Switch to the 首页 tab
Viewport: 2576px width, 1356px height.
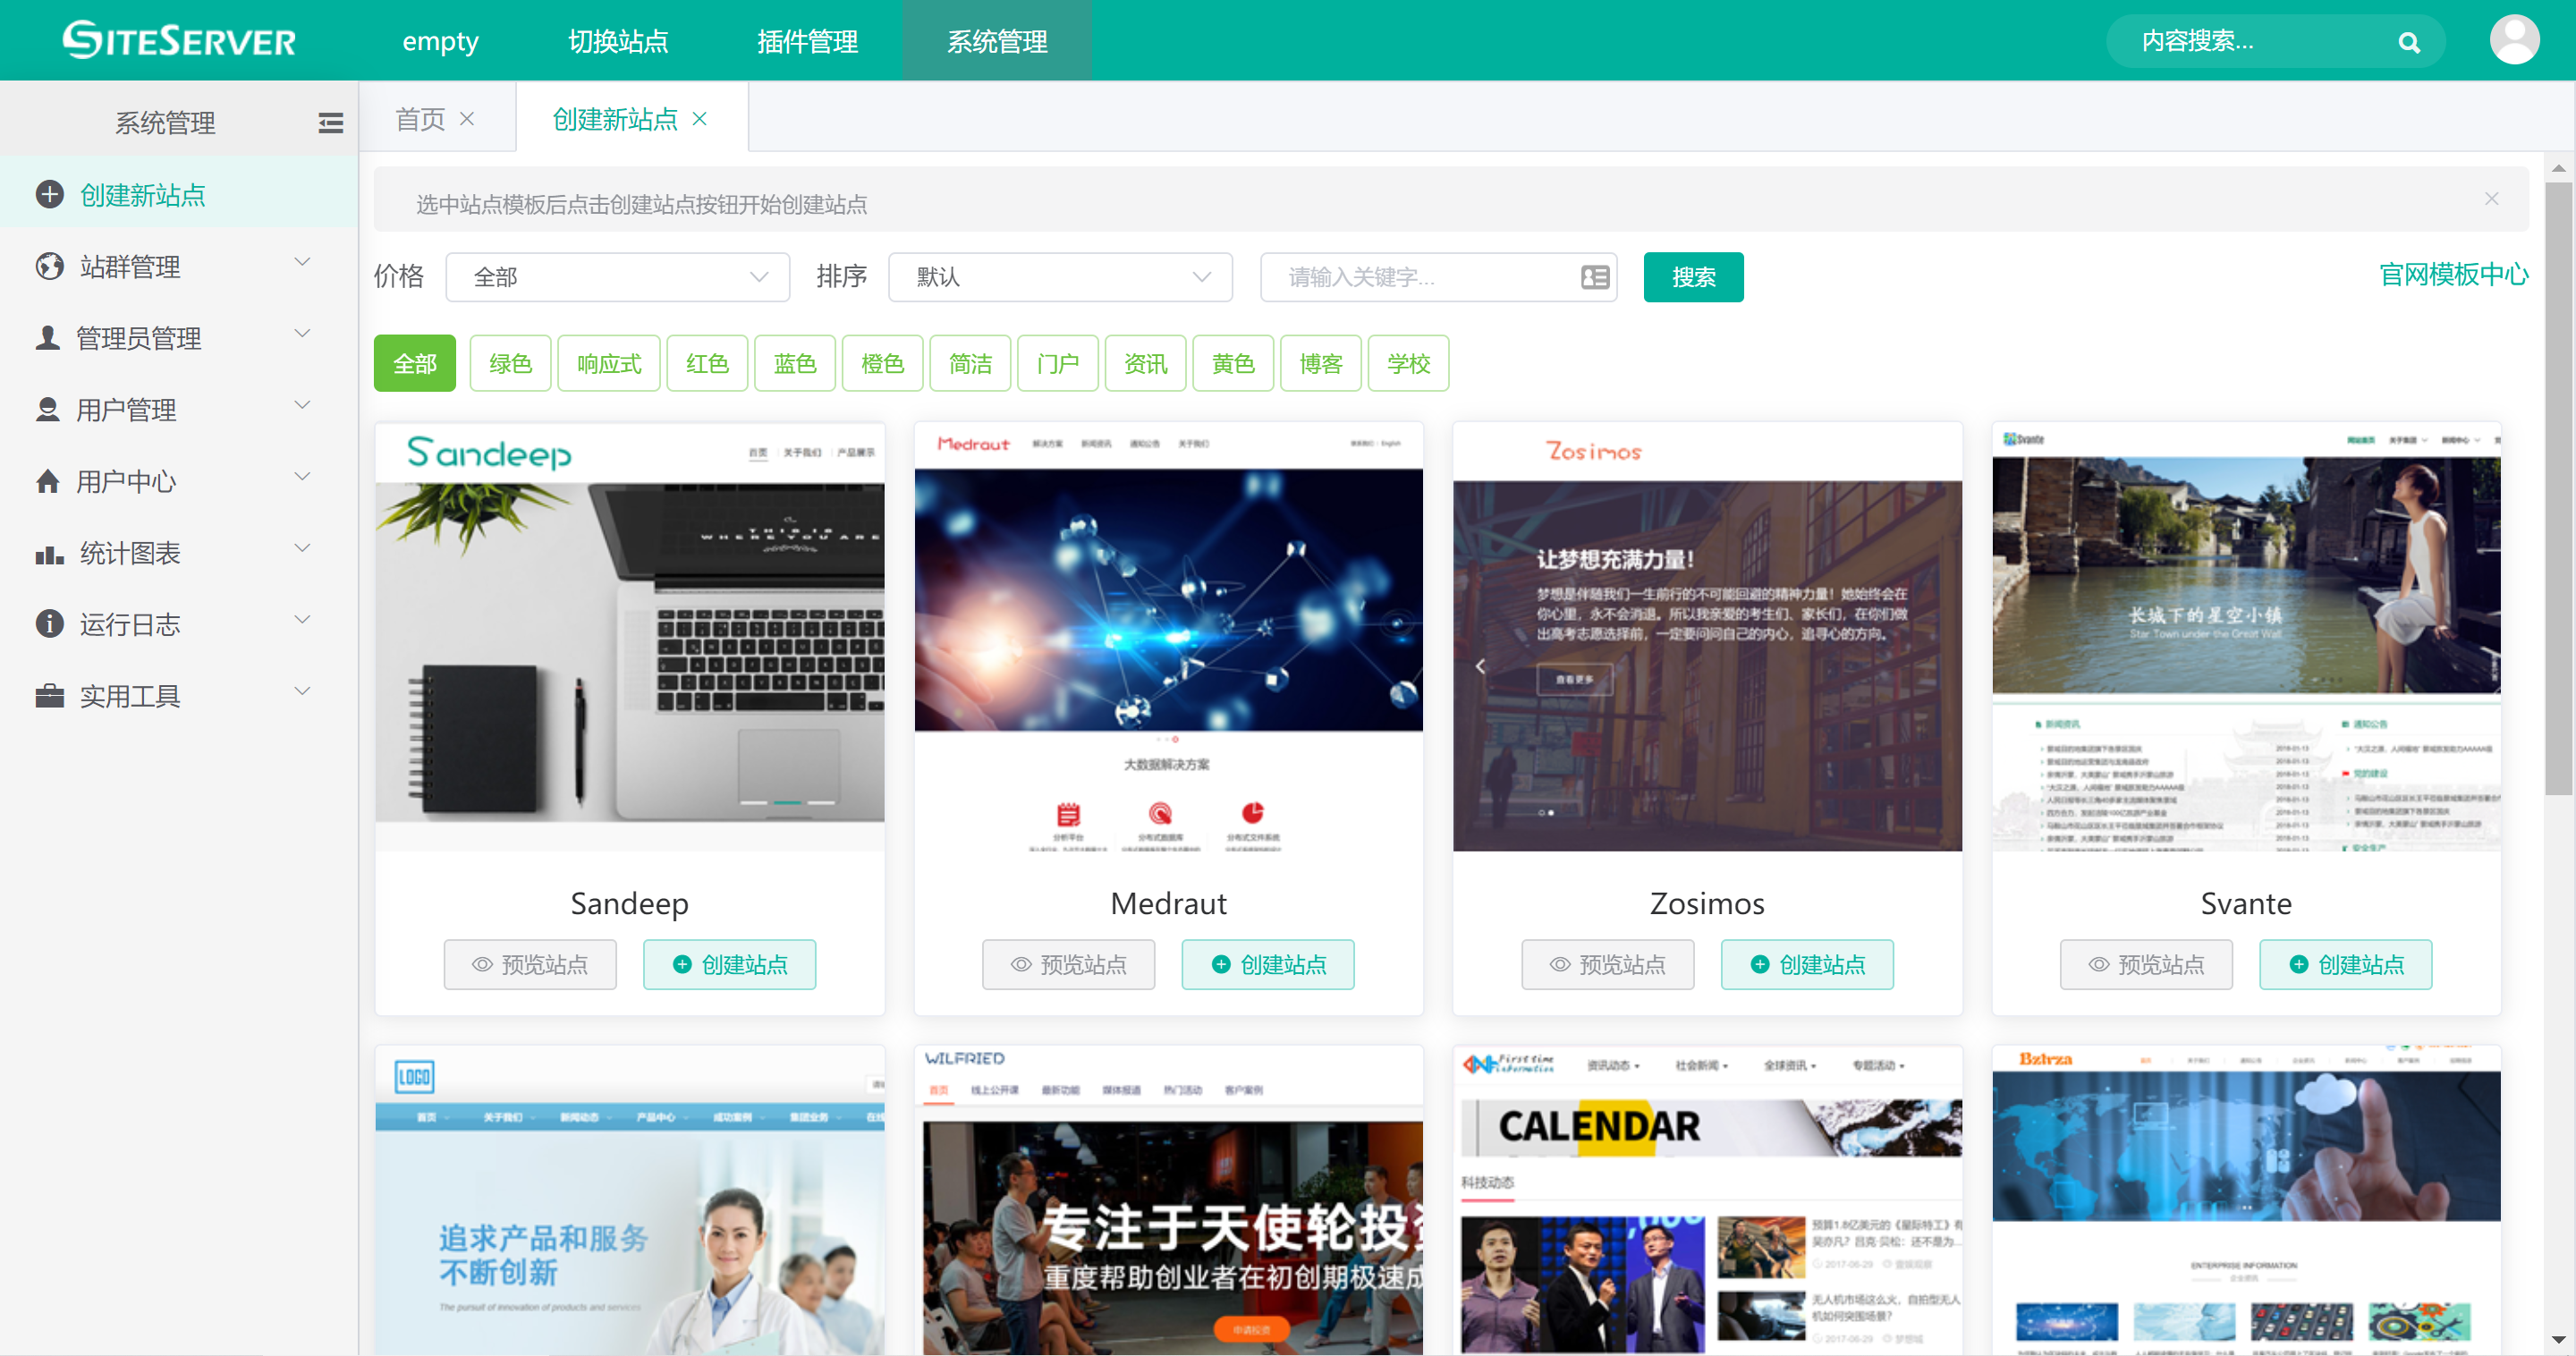421,118
